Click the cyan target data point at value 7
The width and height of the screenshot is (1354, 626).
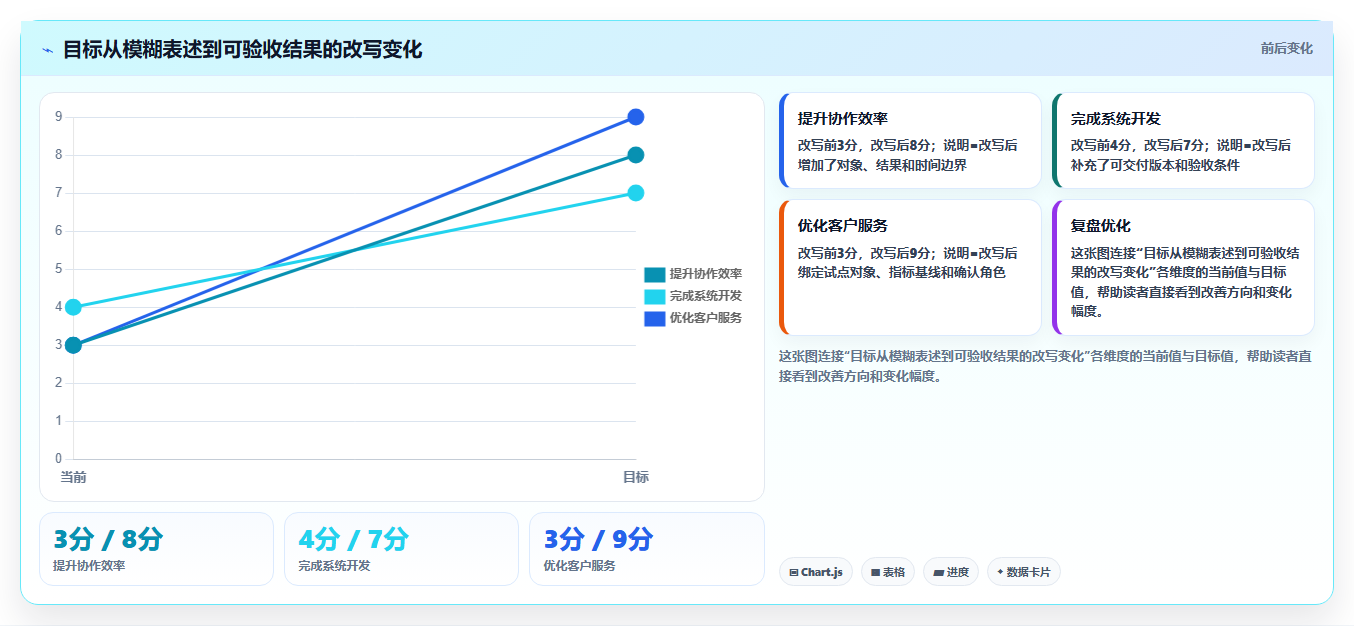click(635, 193)
